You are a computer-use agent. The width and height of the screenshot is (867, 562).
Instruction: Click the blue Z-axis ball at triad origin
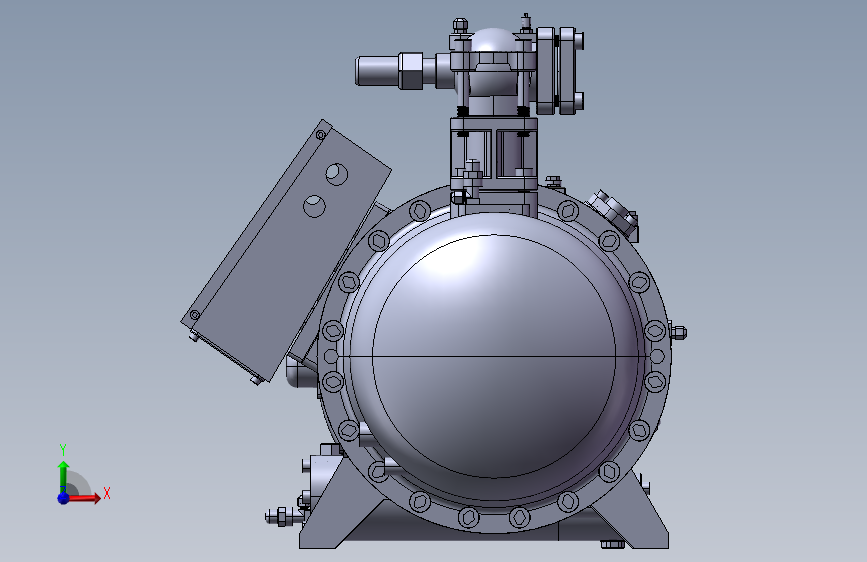(63, 498)
